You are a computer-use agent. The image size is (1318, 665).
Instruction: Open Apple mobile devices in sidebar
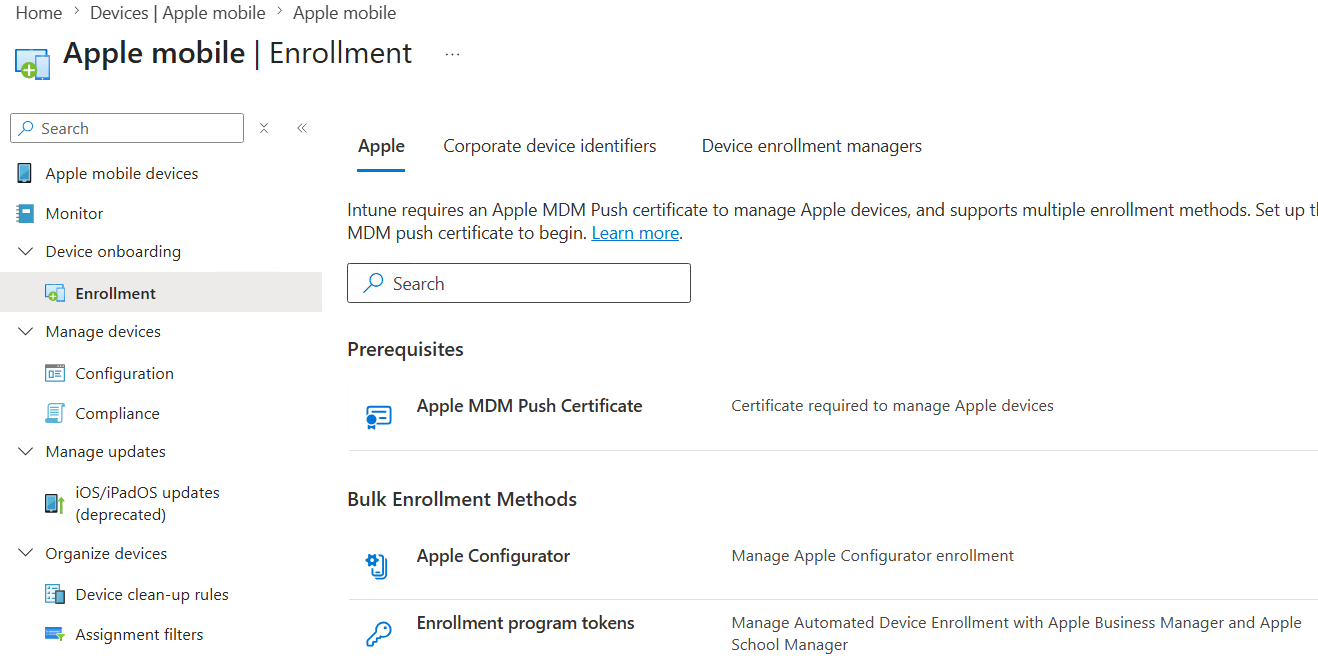pos(122,173)
